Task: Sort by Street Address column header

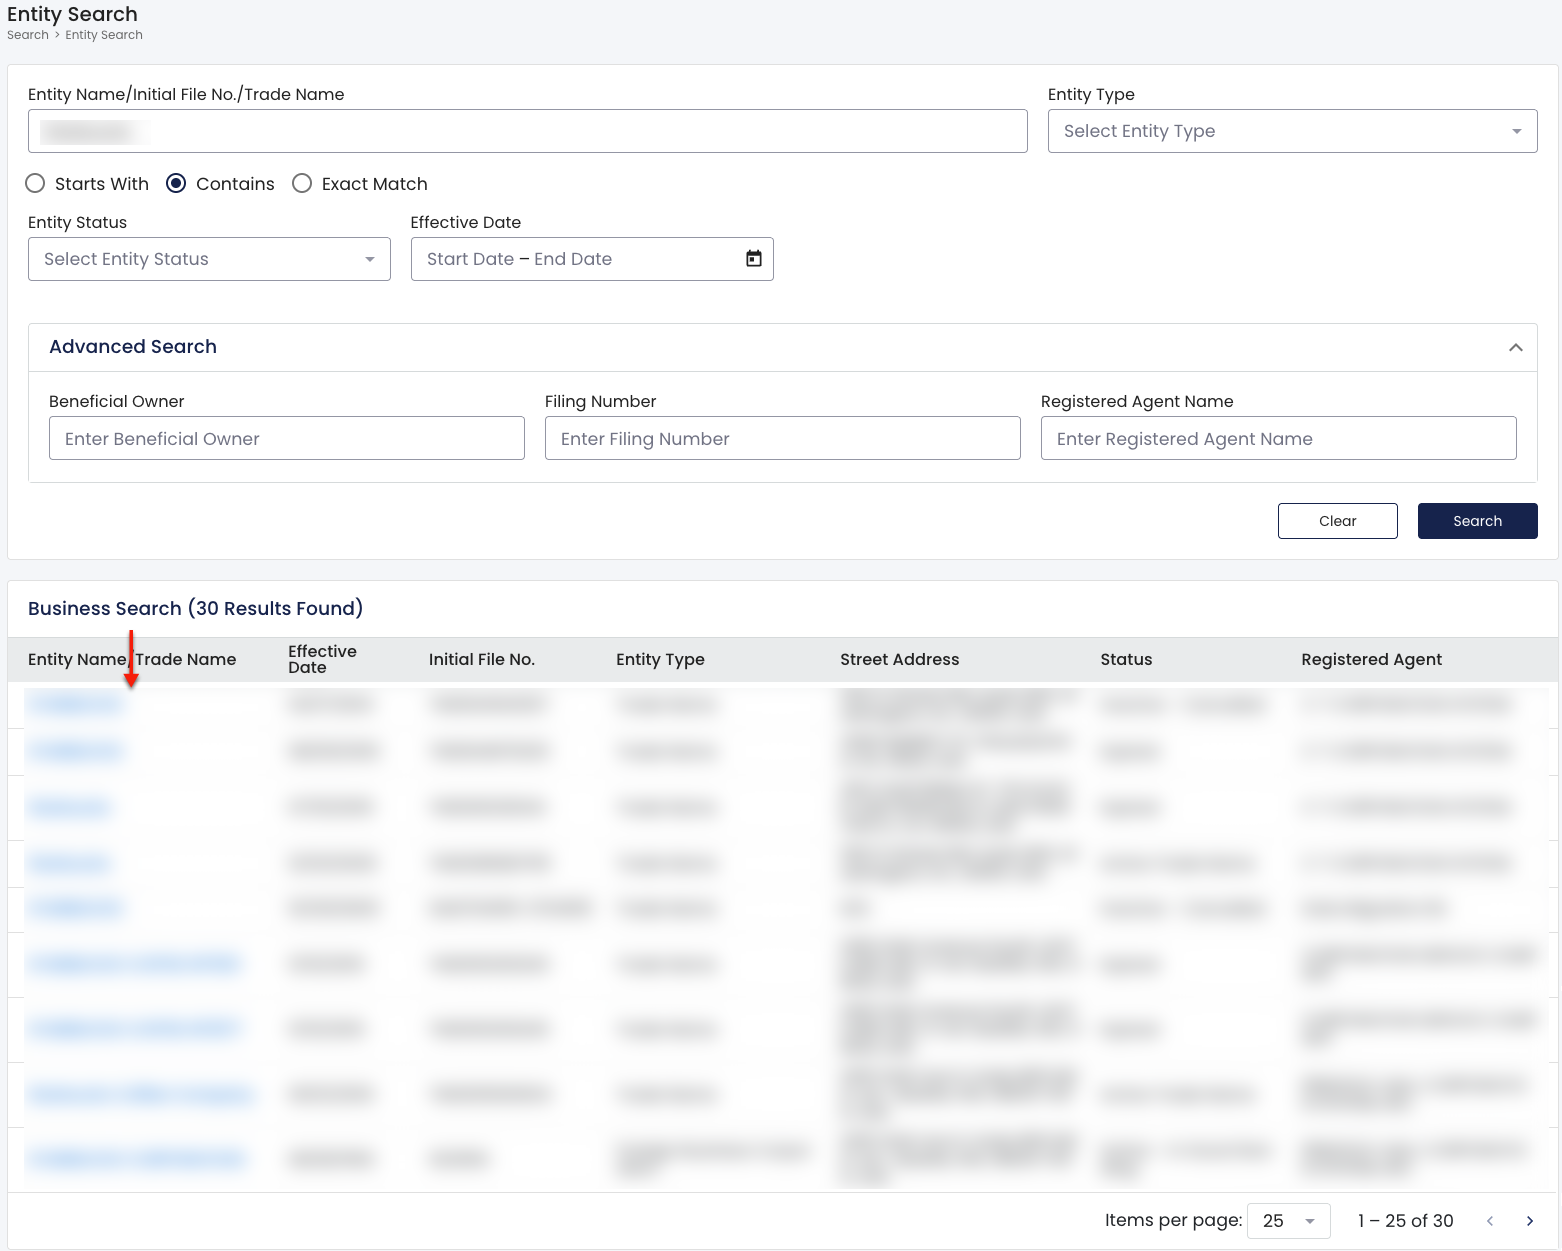Action: [x=900, y=659]
